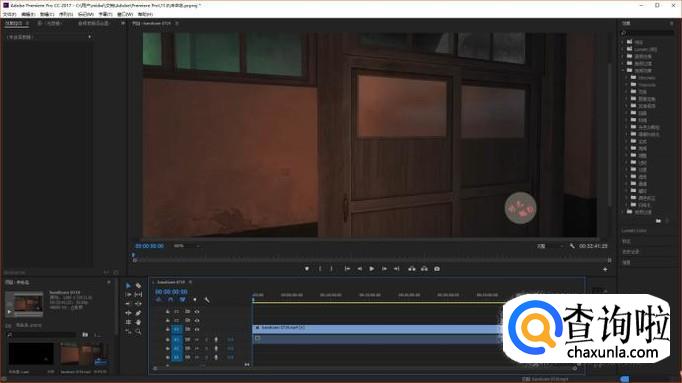Screen dimensions: 682x383
Task: Toggle eye output of topmost video track
Action: point(197,312)
